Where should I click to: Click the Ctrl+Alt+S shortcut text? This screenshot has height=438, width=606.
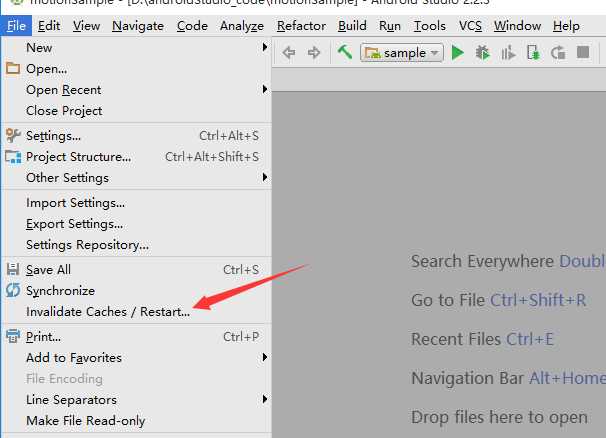(229, 136)
